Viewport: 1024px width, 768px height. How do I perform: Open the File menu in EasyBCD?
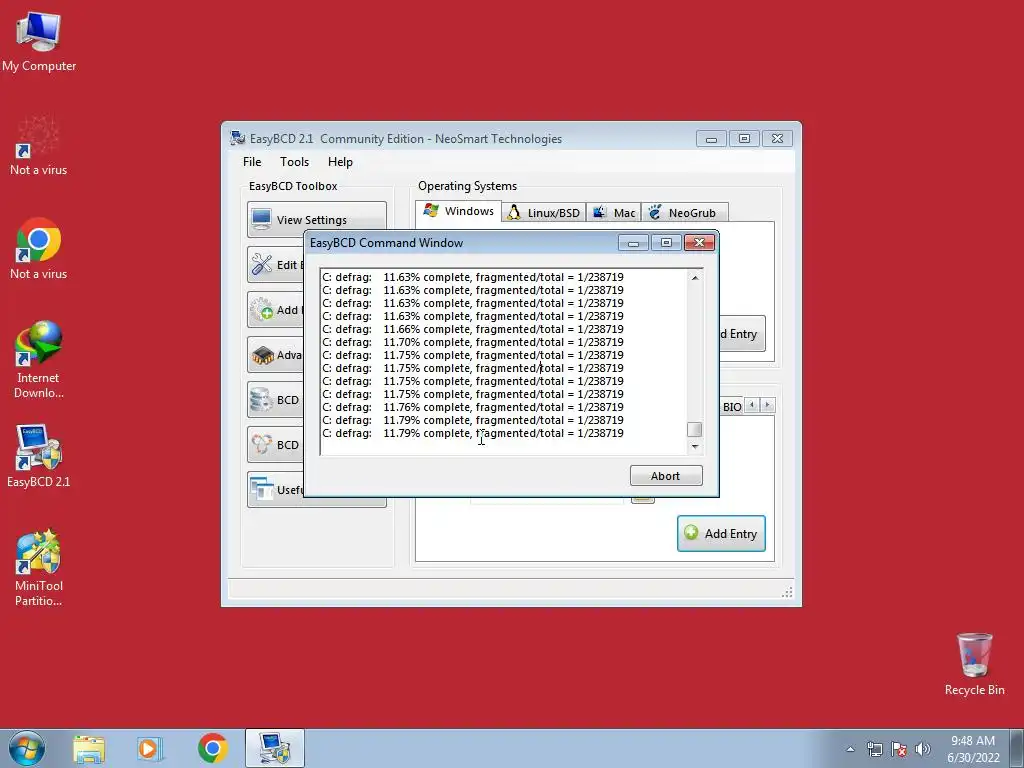tap(252, 162)
